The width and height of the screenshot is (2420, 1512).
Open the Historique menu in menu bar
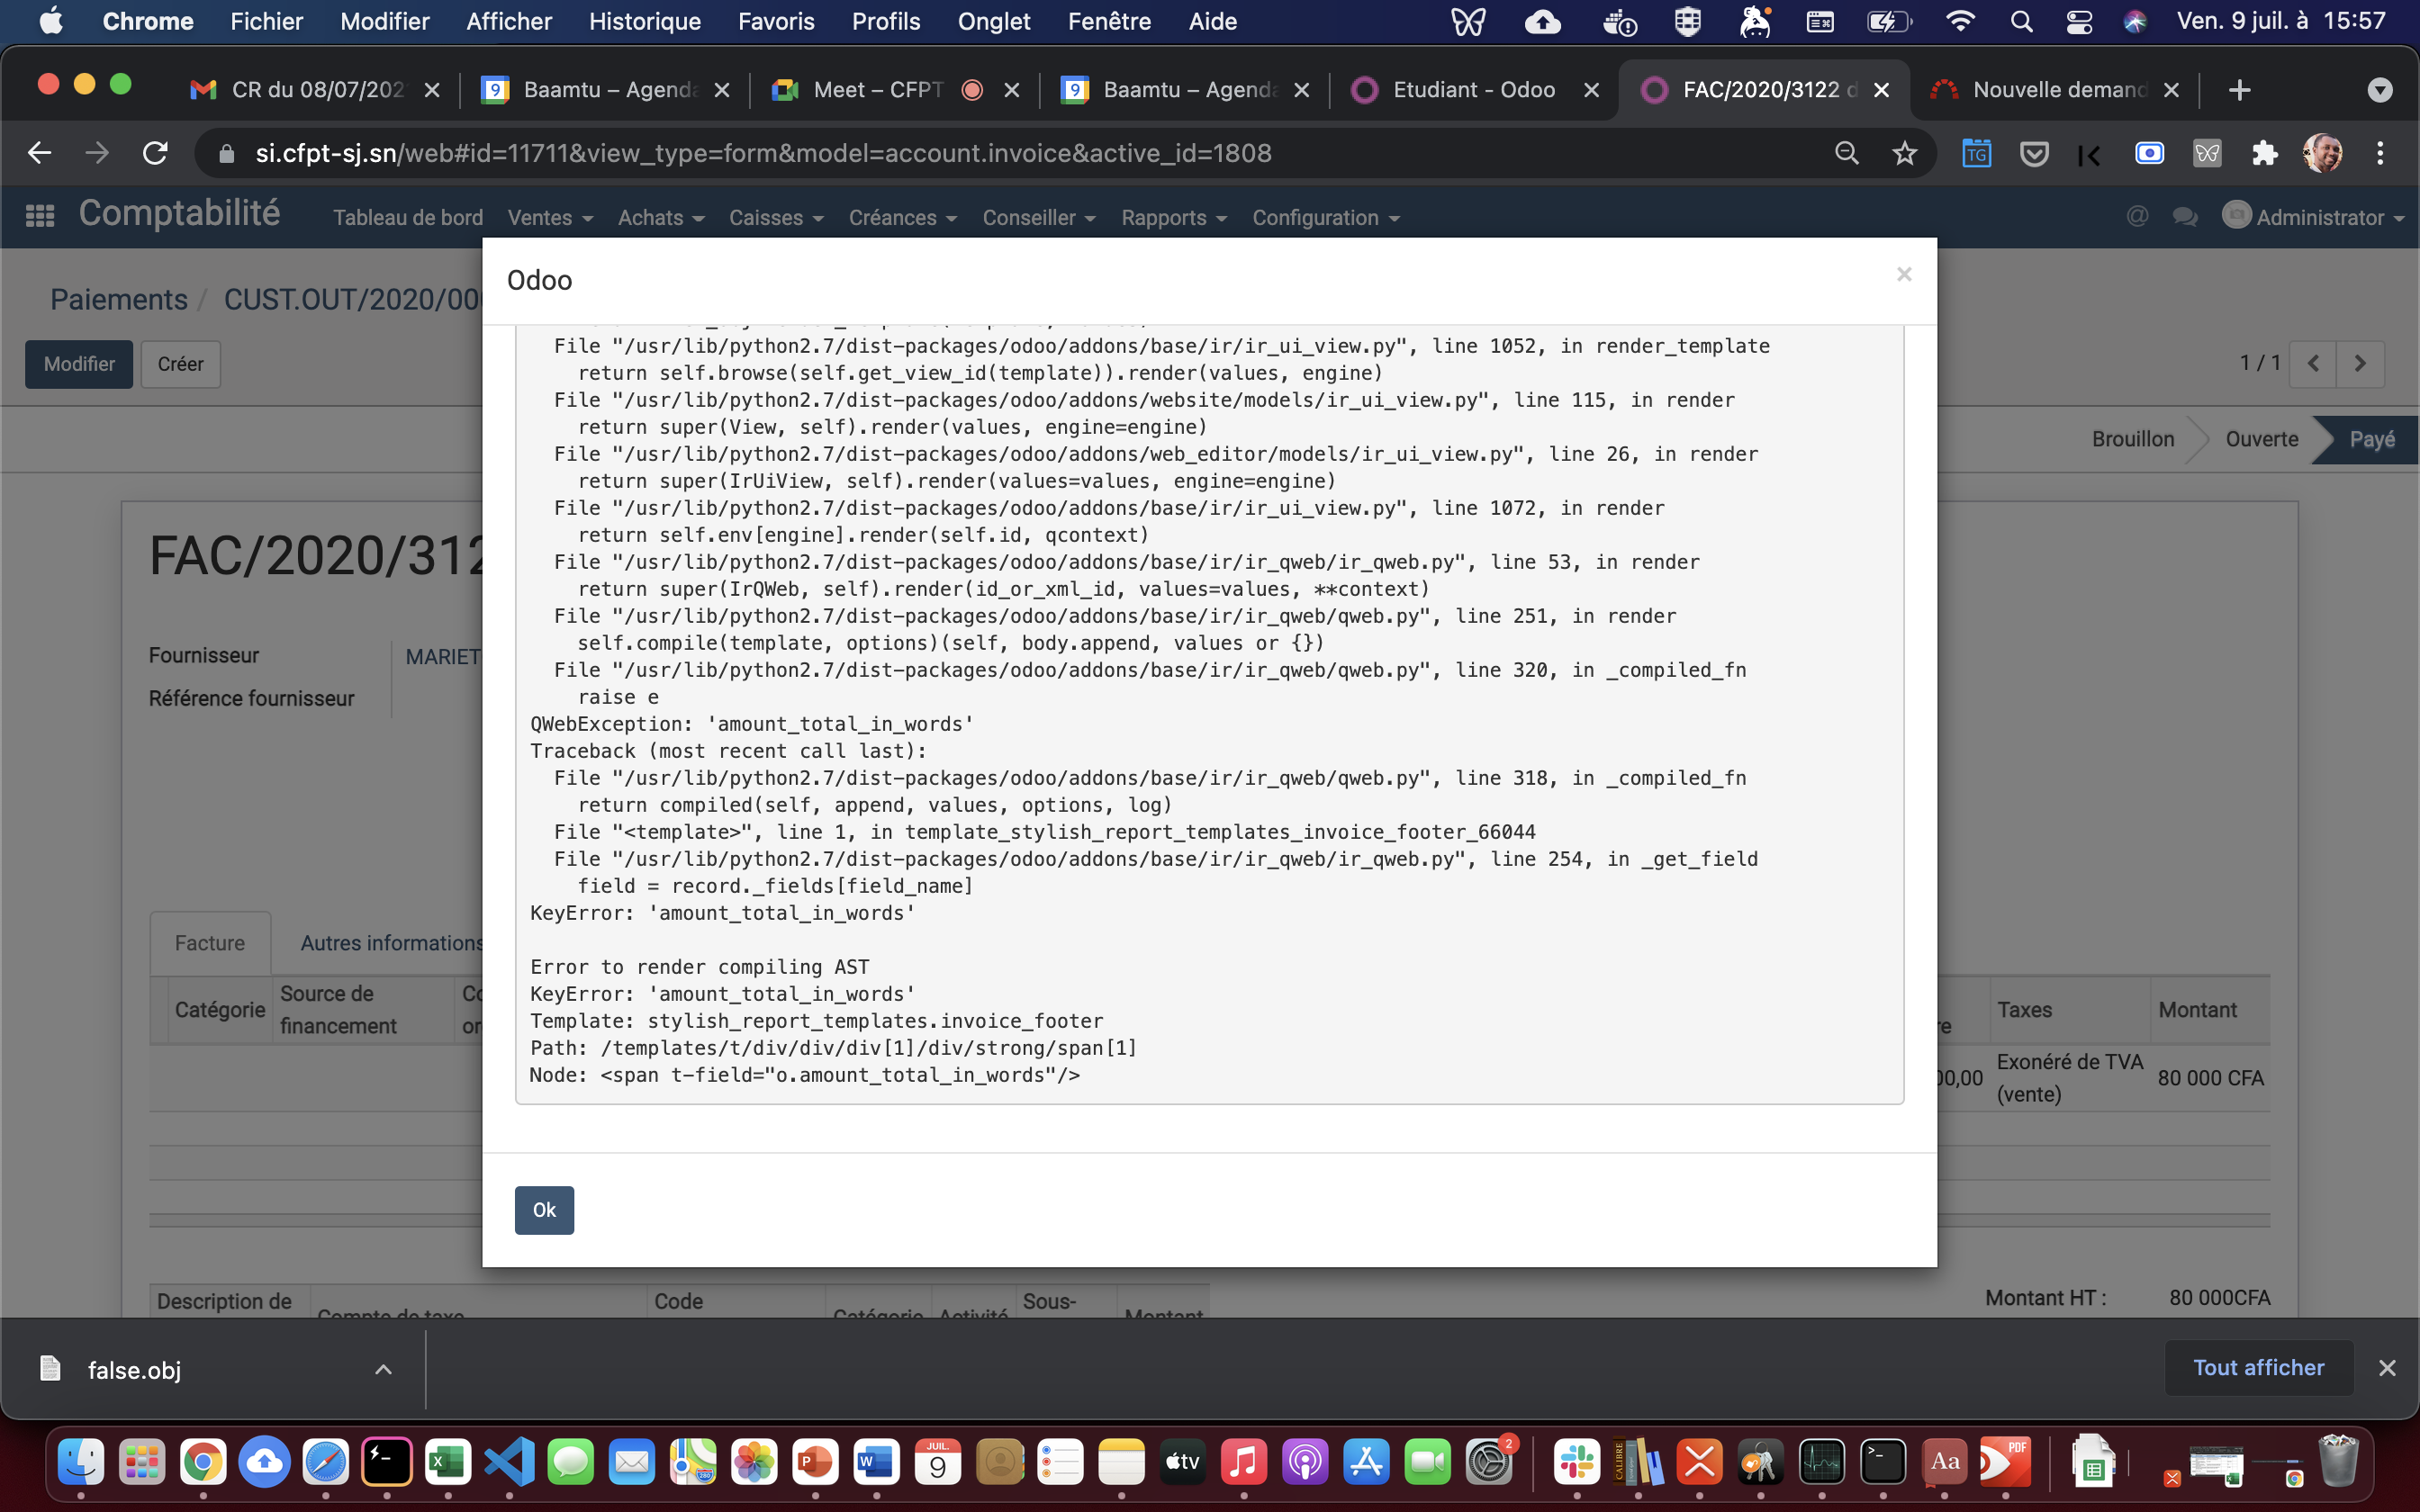coord(644,21)
